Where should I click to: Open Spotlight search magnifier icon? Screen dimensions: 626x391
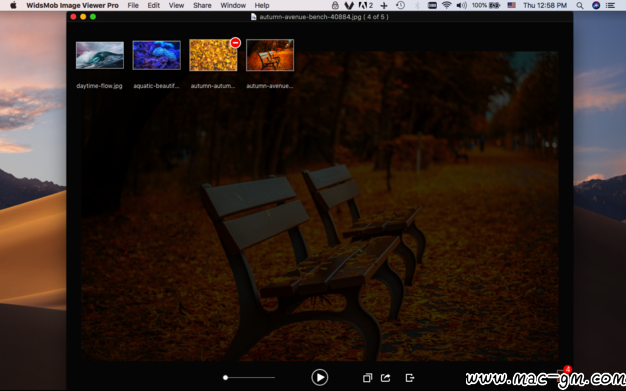580,5
